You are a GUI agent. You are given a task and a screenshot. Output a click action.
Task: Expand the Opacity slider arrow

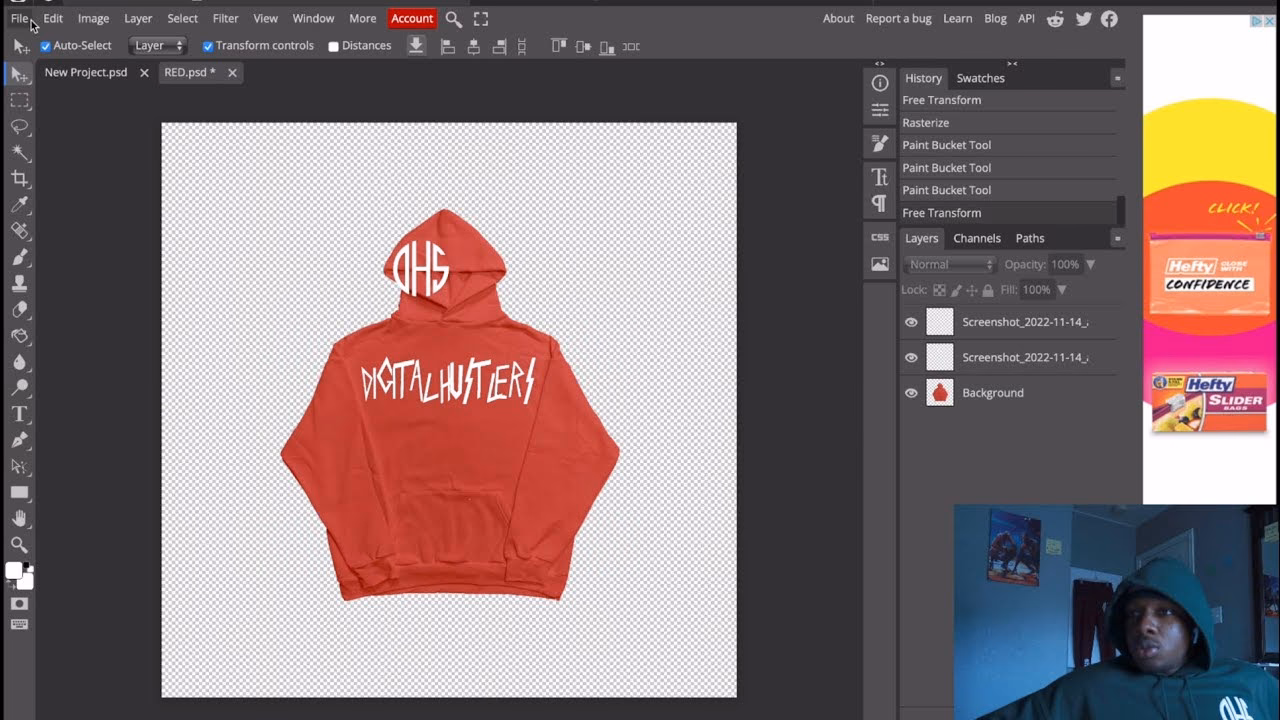tap(1090, 265)
